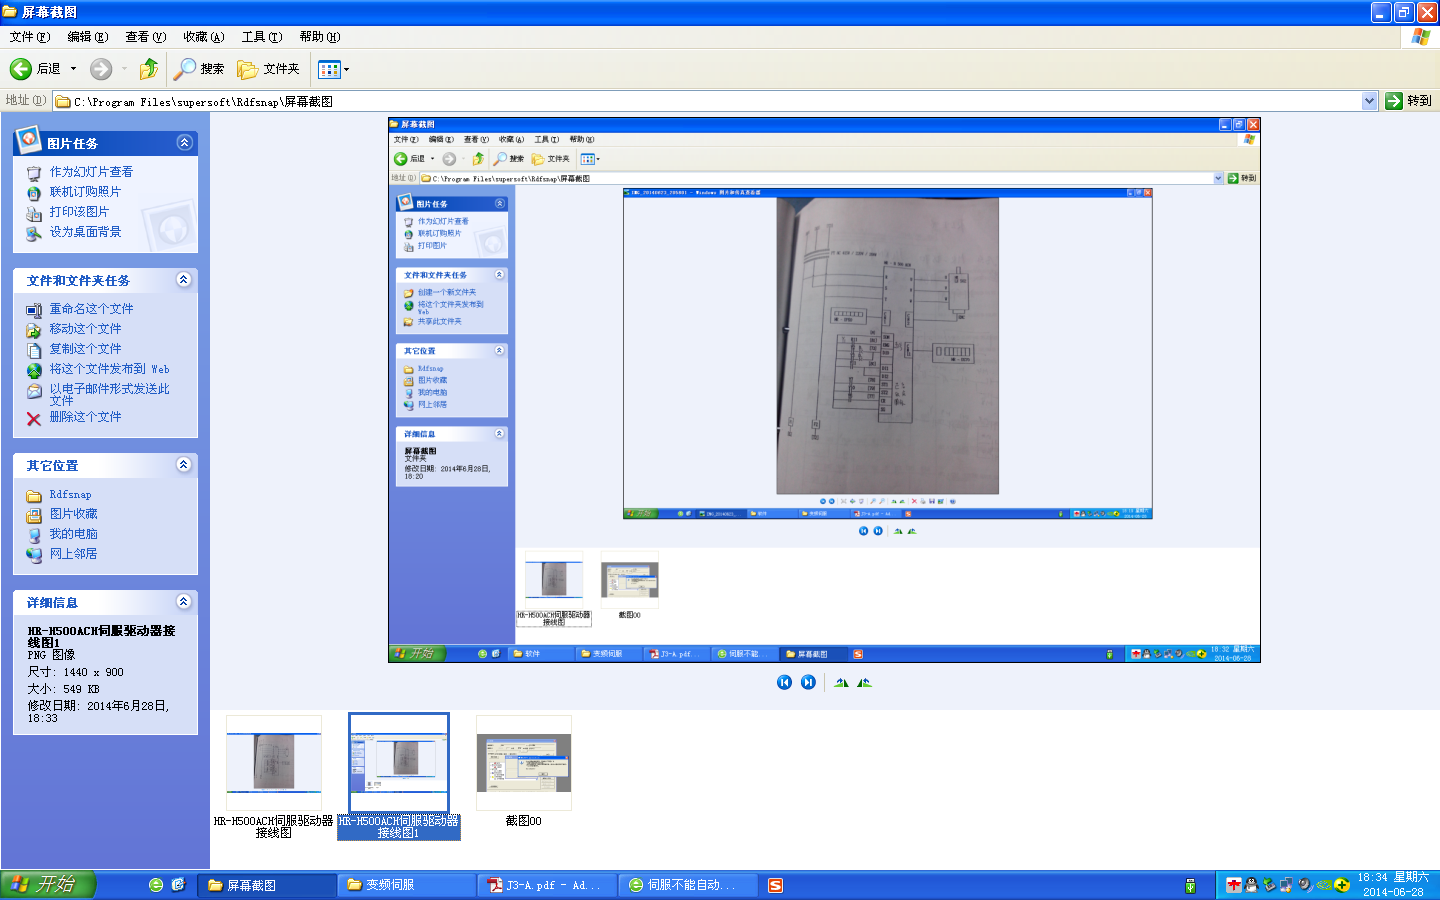Select the 截图00 thumbnail
The width and height of the screenshot is (1440, 900).
[x=523, y=763]
